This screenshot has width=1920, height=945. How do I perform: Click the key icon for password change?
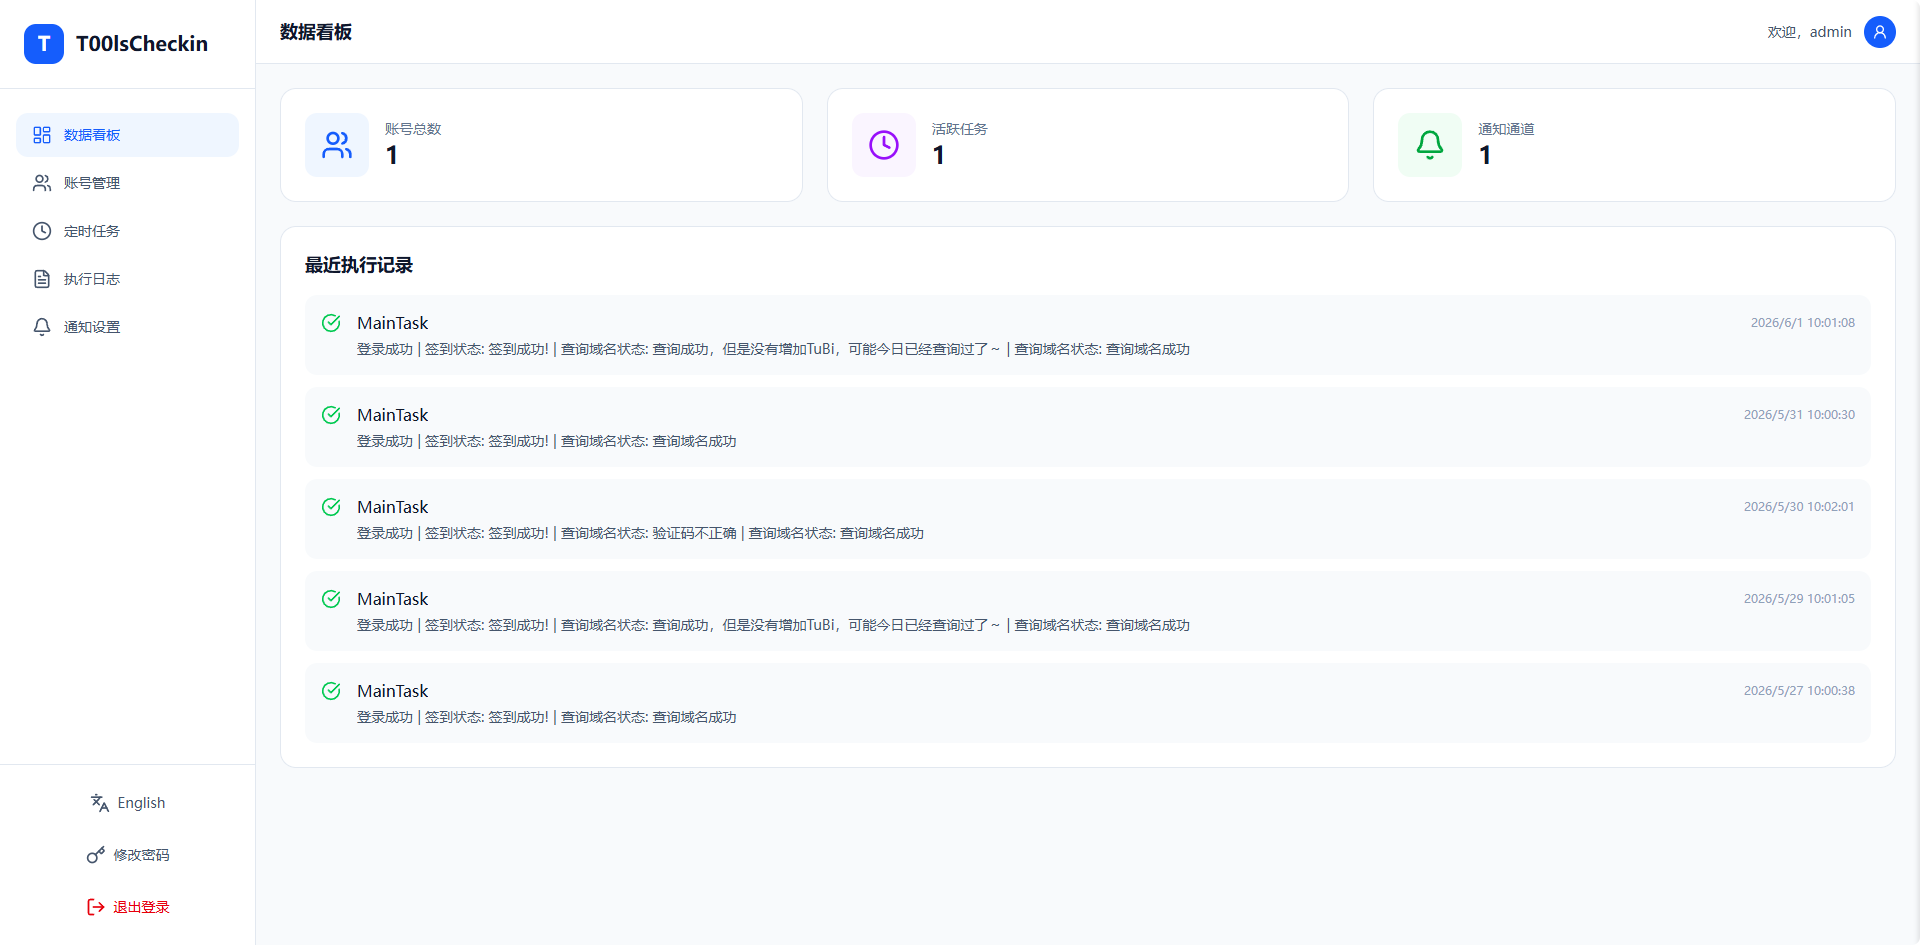tap(96, 855)
